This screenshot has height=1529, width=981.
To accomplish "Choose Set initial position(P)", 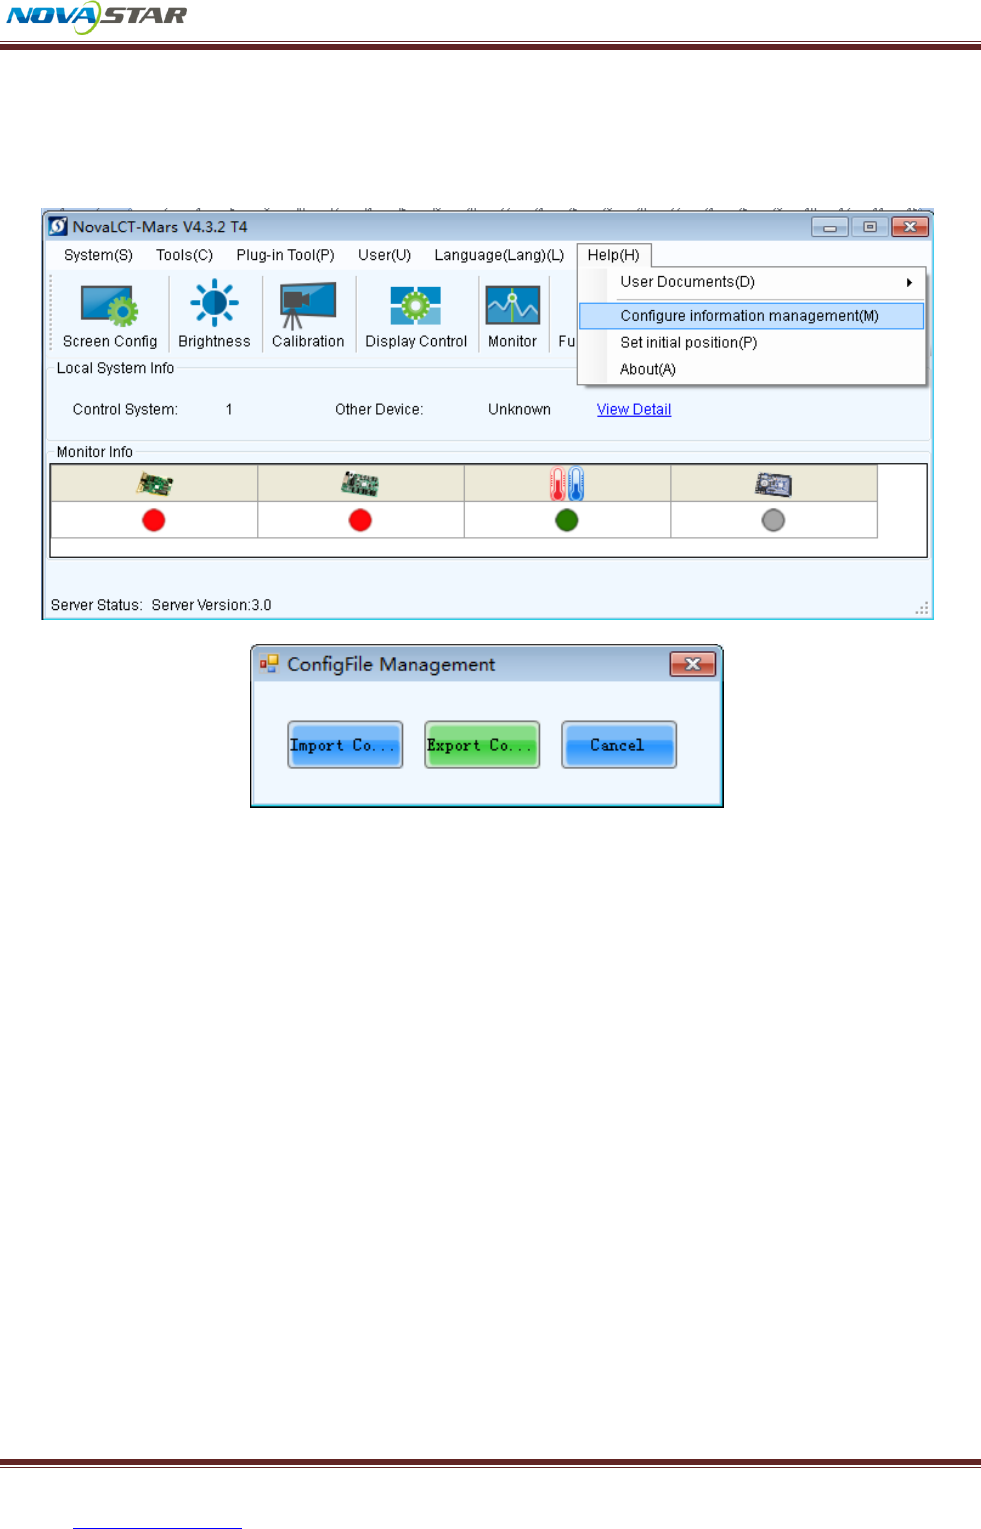I will tap(752, 342).
